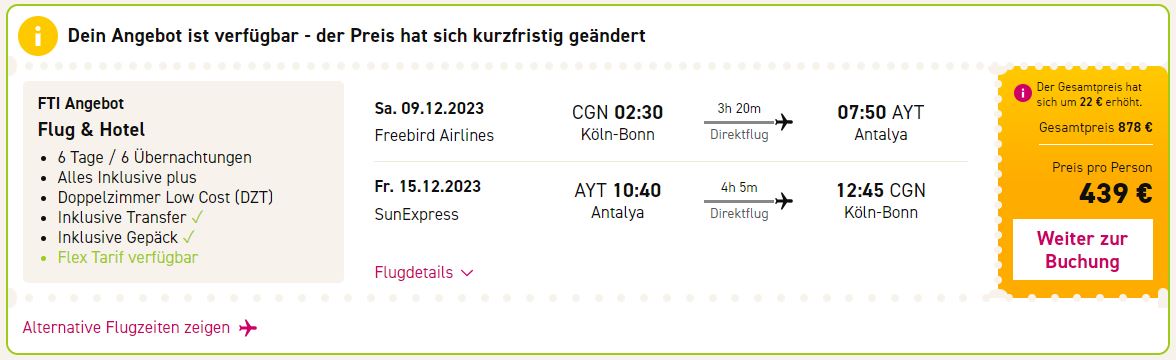Screen dimensions: 1176x360
Task: Click the pink airplane icon beside alternative flights
Action: [x=248, y=328]
